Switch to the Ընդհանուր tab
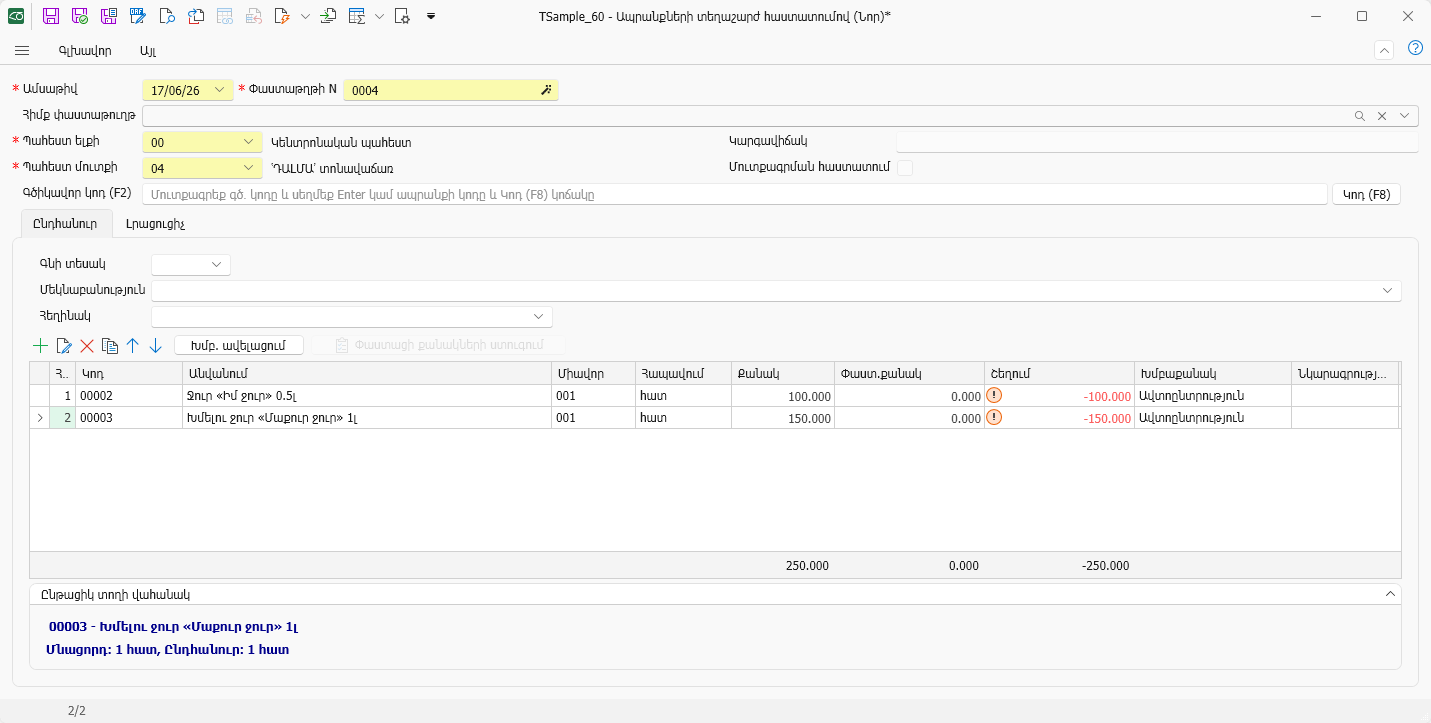 pos(66,224)
